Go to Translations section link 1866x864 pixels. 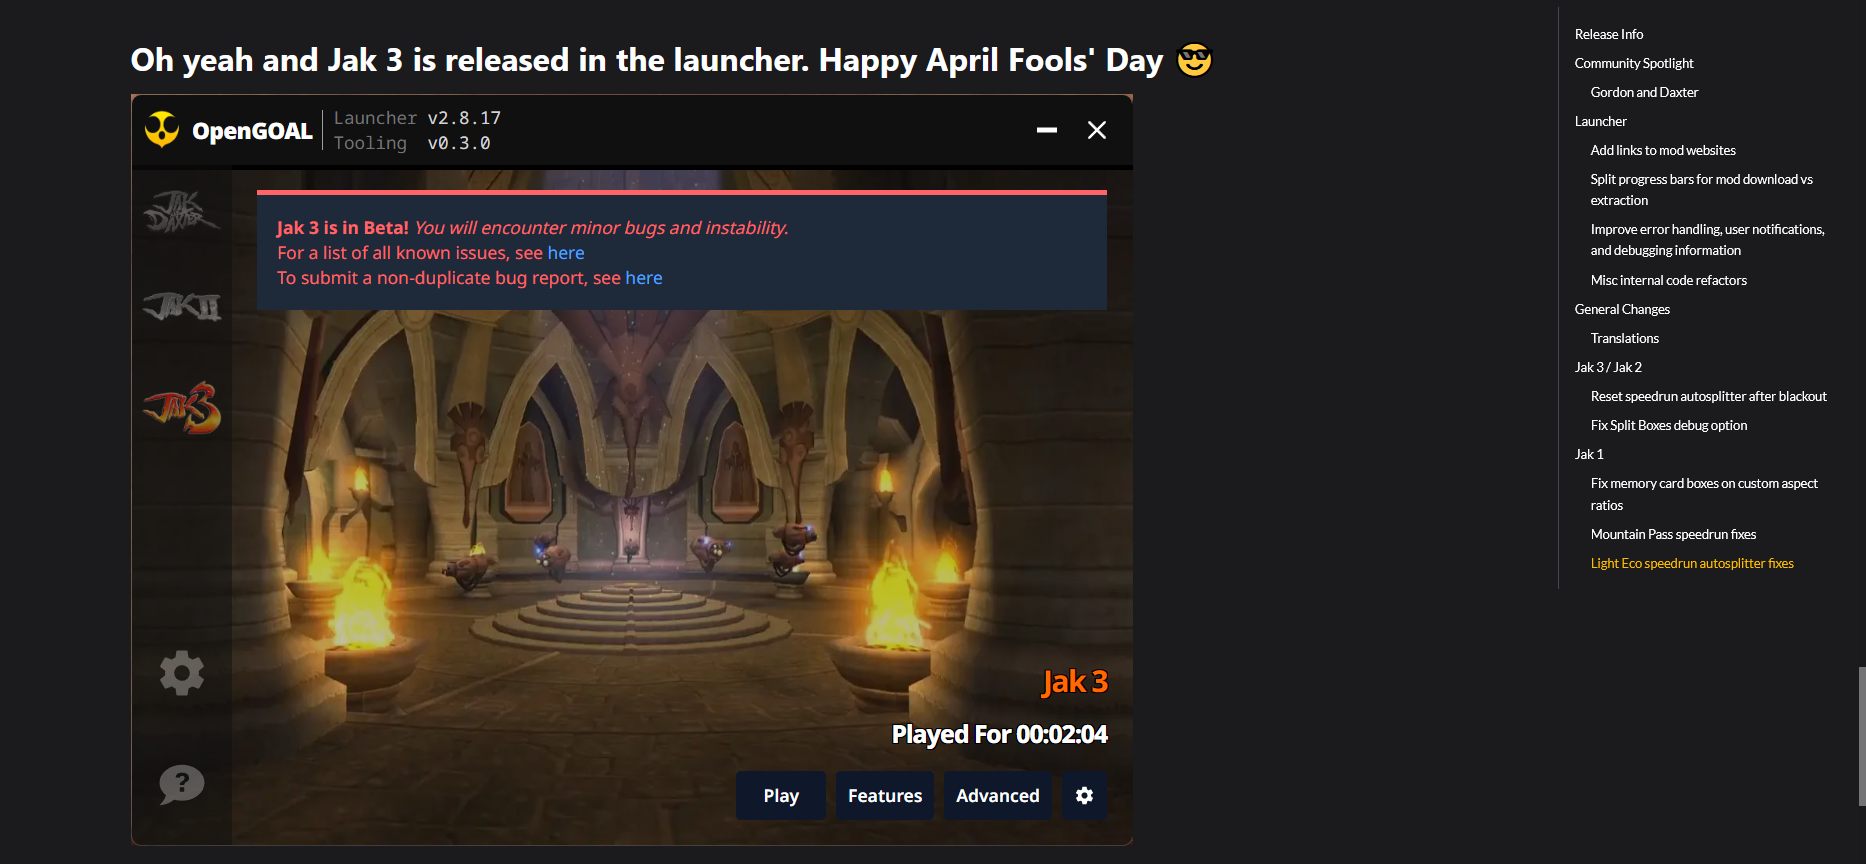pyautogui.click(x=1624, y=338)
